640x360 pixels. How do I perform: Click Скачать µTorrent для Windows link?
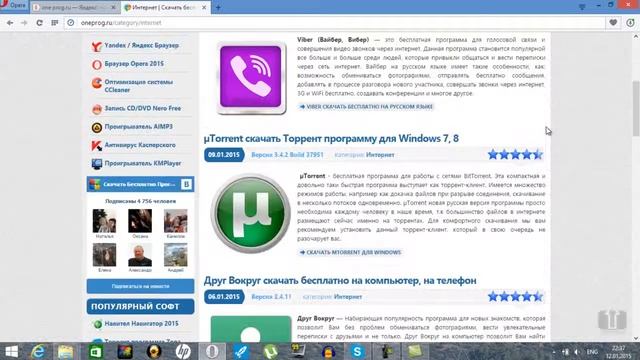[x=351, y=252]
